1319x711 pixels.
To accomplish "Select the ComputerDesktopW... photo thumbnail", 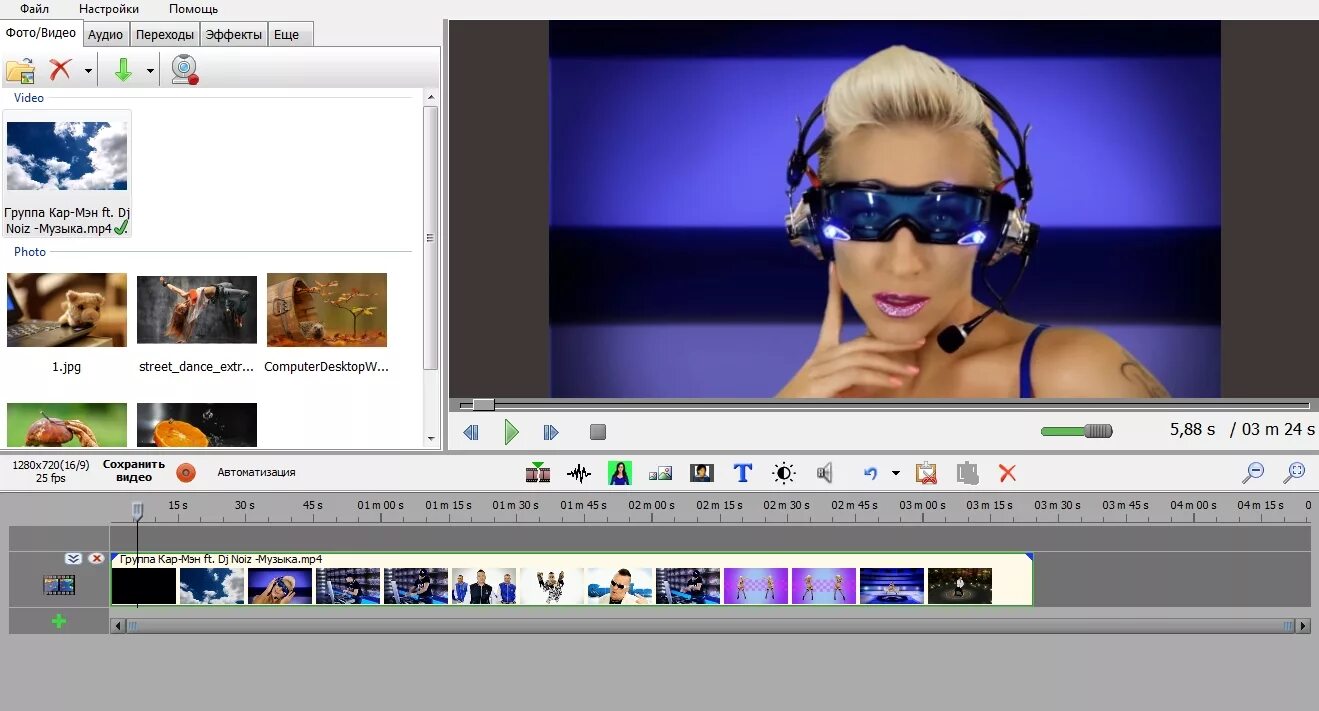I will [x=327, y=310].
